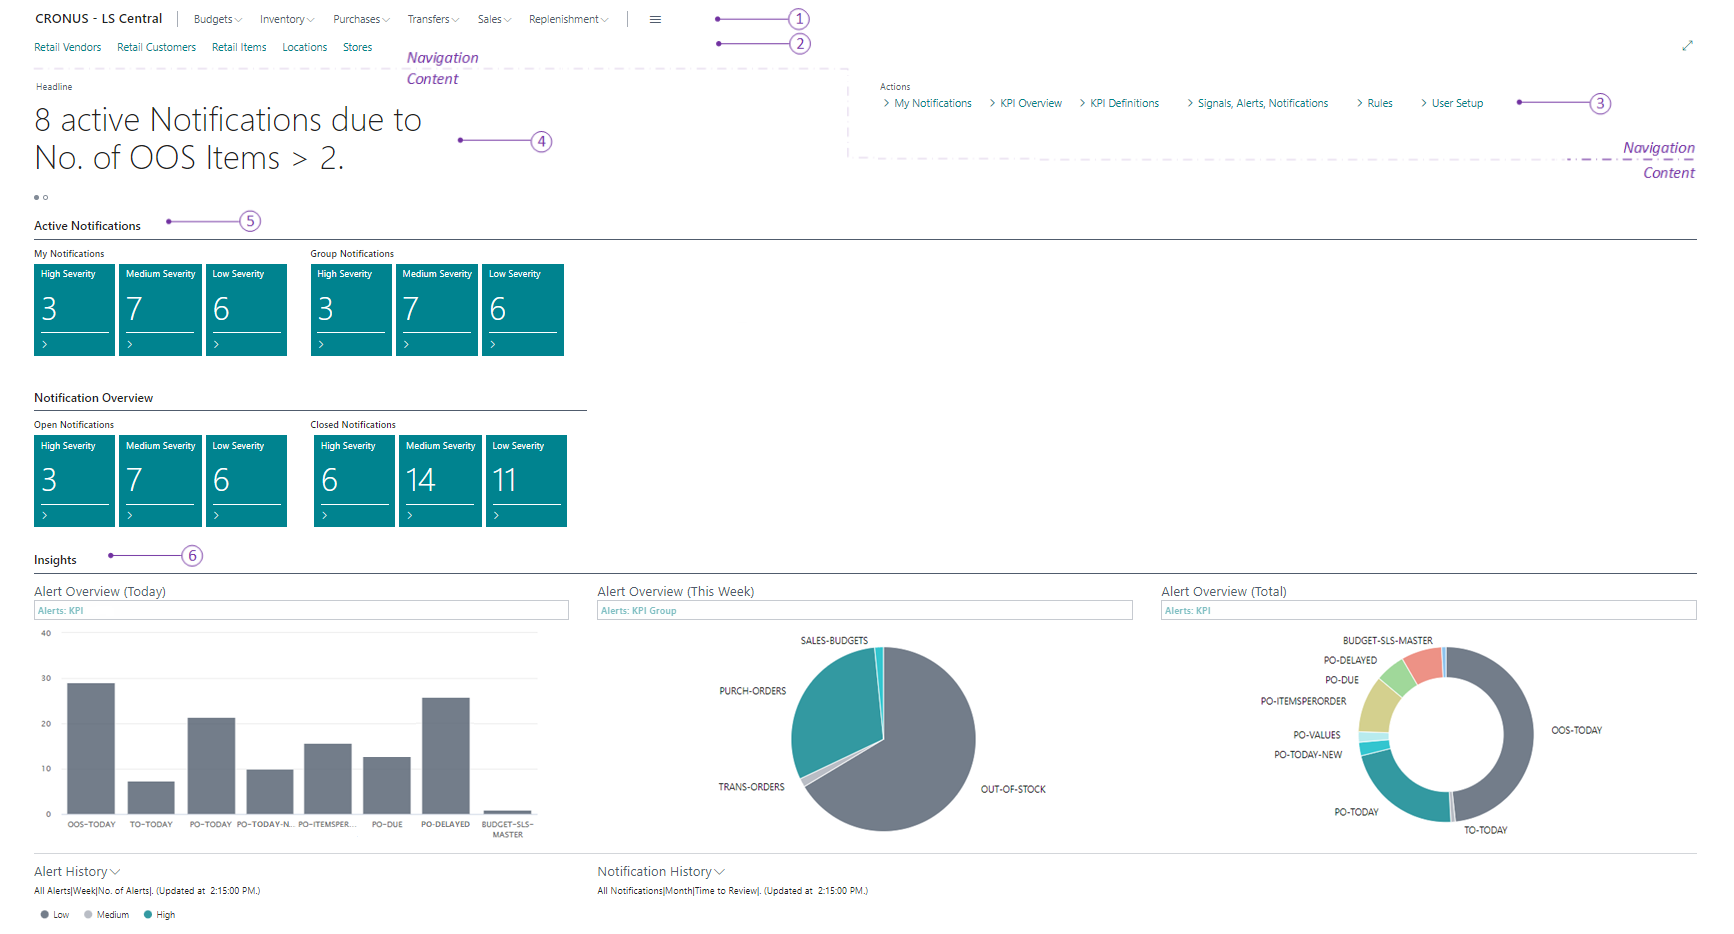
Task: Expand the Alert History chart dropdown
Action: click(x=115, y=872)
